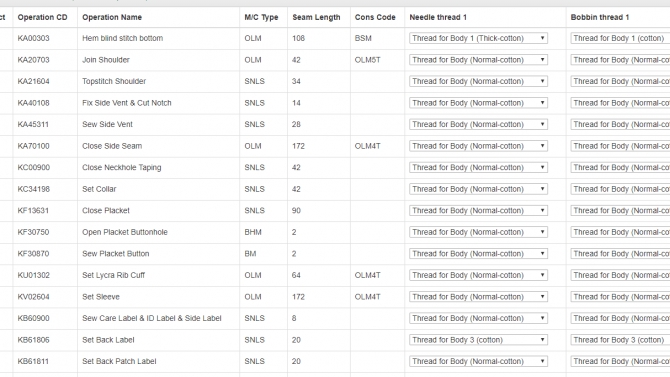
Task: Select operation code KA70100
Action: tap(33, 146)
